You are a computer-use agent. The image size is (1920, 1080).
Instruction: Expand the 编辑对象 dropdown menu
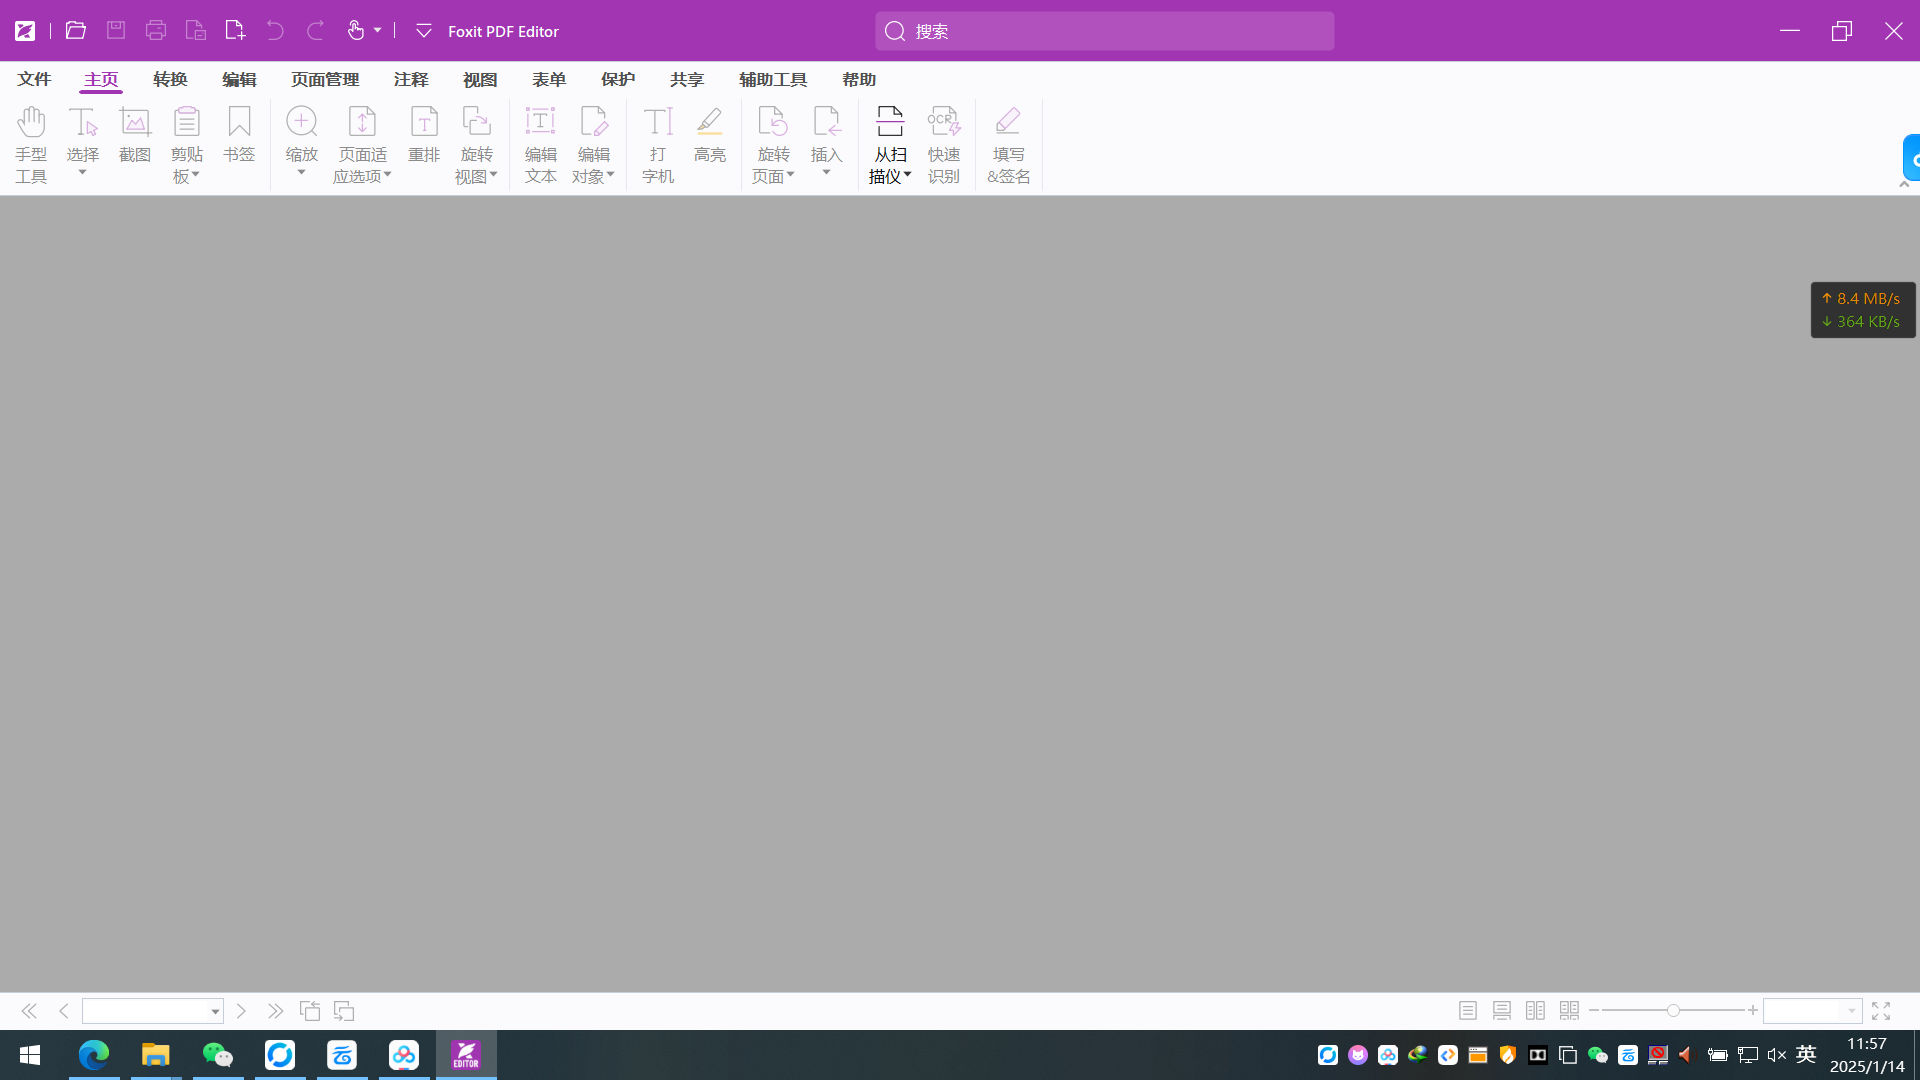pyautogui.click(x=609, y=175)
